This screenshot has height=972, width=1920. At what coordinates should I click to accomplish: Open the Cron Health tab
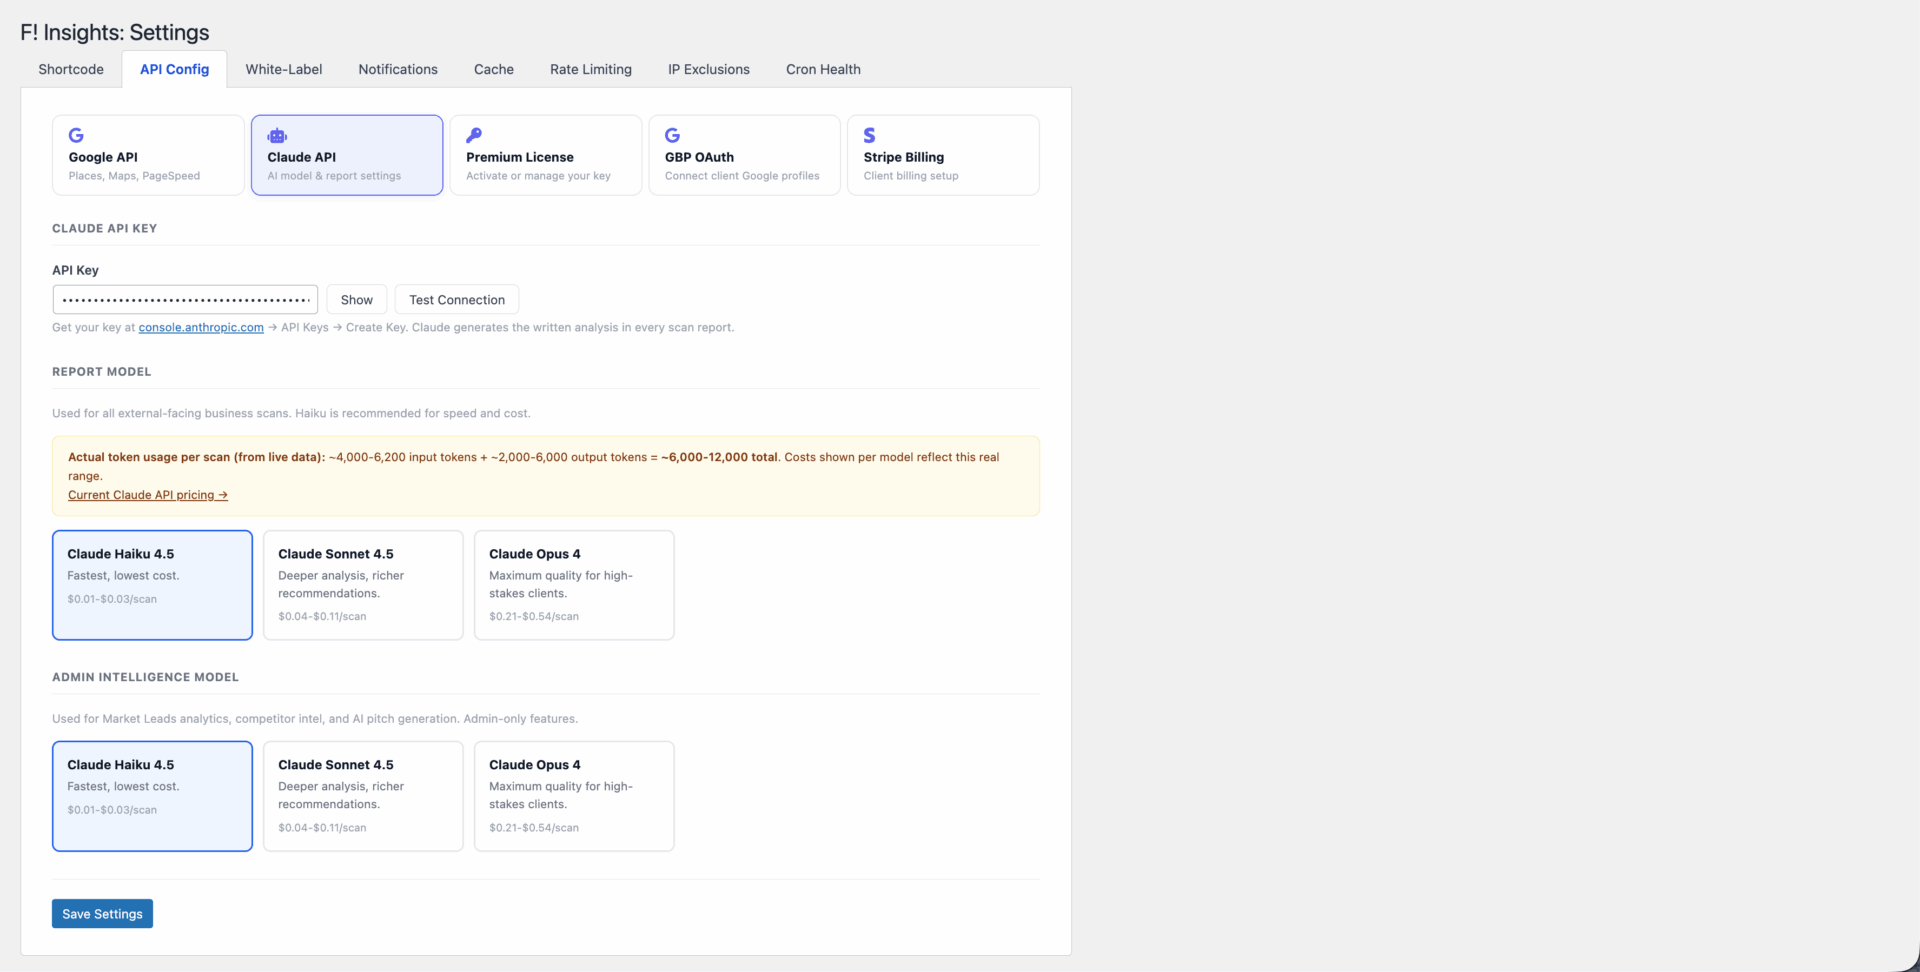823,69
